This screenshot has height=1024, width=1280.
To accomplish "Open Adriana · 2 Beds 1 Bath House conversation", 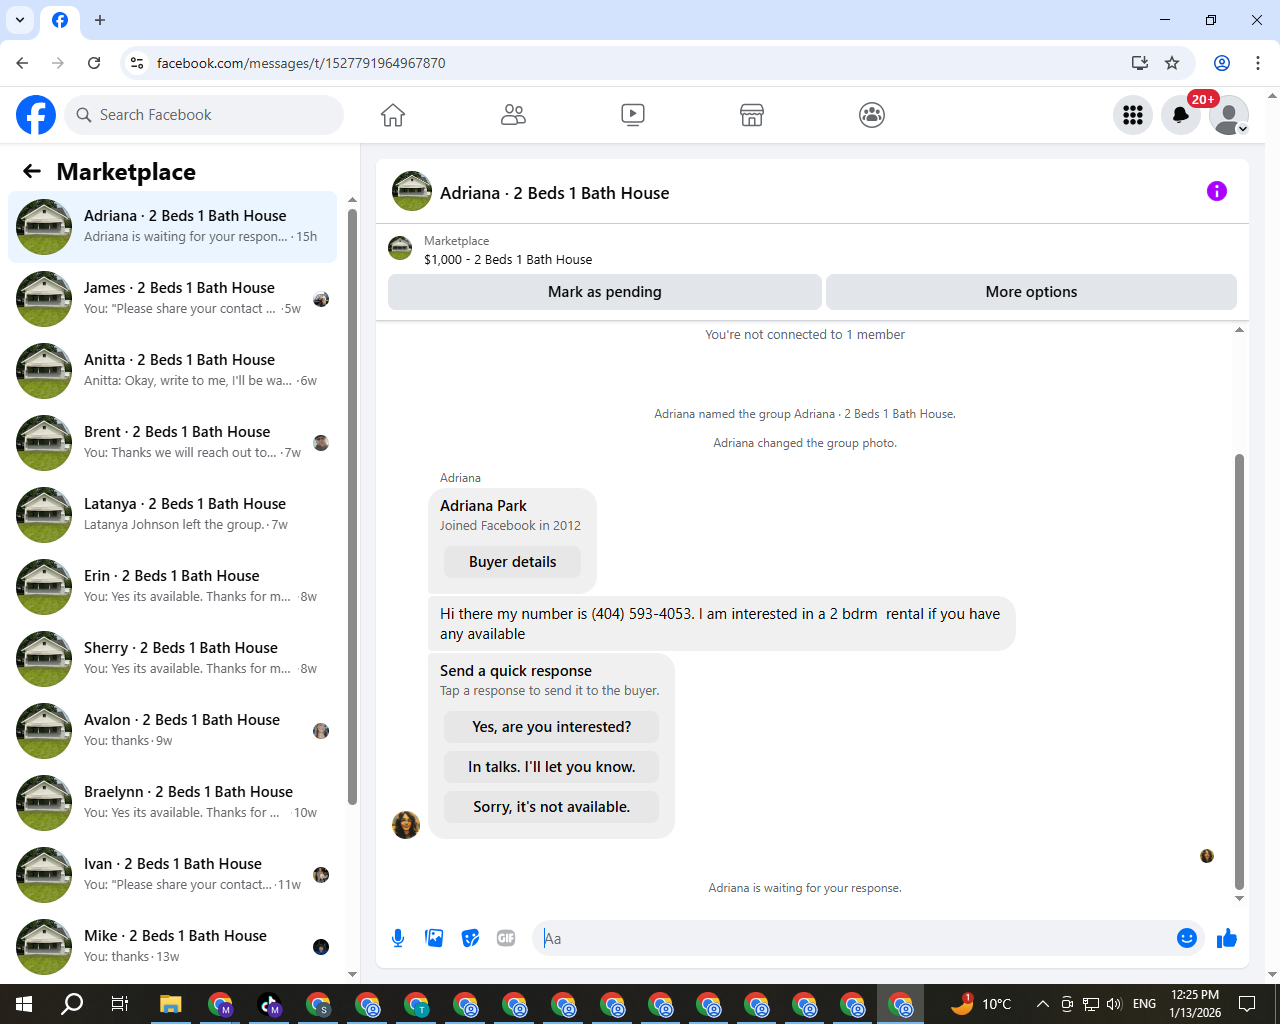I will click(x=172, y=227).
